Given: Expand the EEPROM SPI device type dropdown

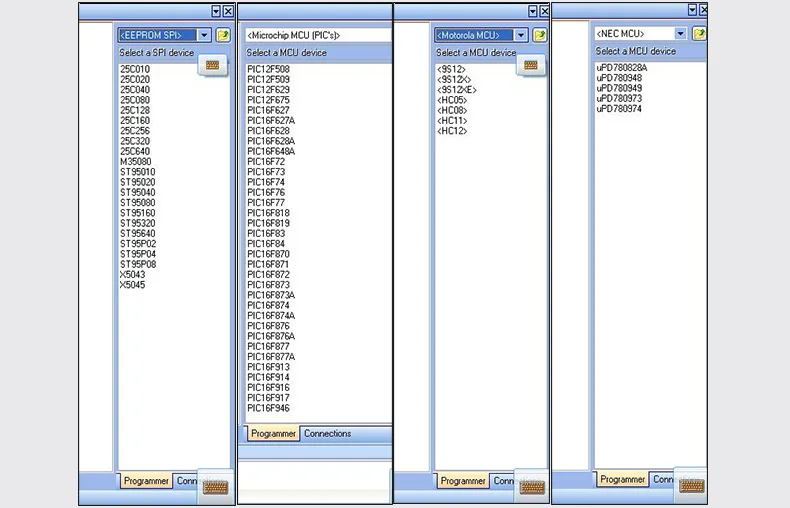Looking at the screenshot, I should (x=204, y=35).
